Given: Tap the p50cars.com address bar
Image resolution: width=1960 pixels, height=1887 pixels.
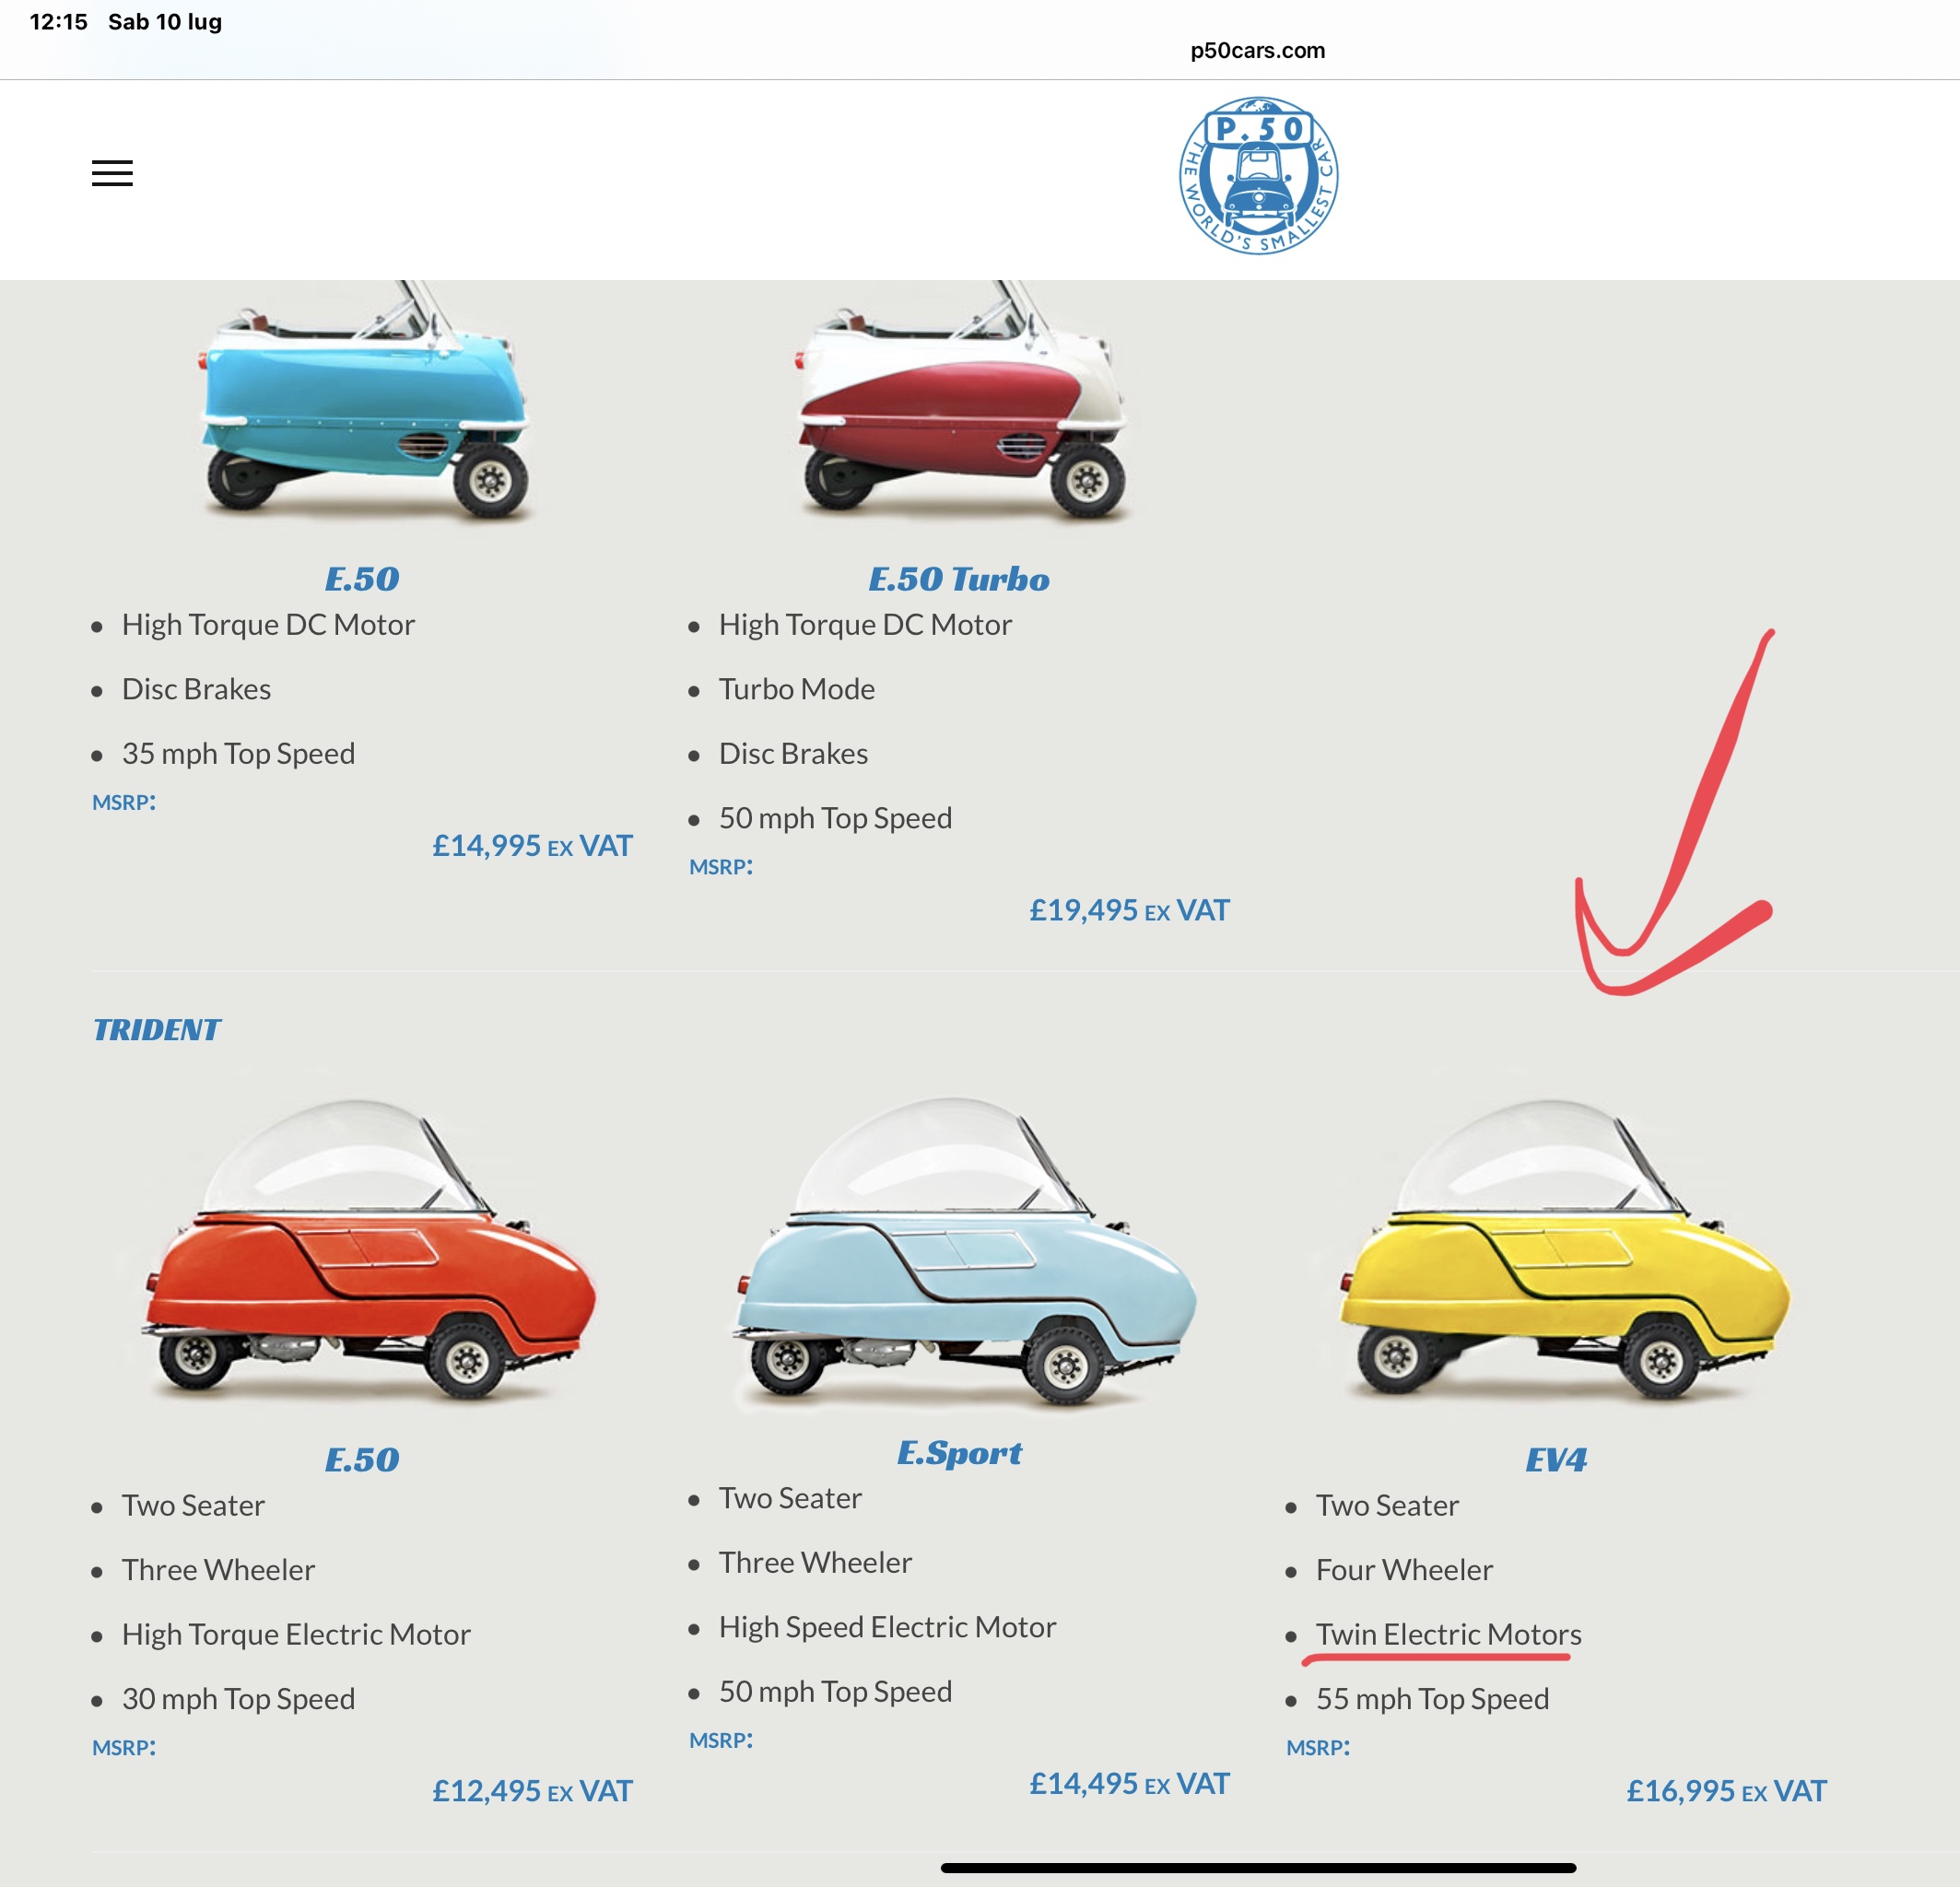Looking at the screenshot, I should (1257, 51).
